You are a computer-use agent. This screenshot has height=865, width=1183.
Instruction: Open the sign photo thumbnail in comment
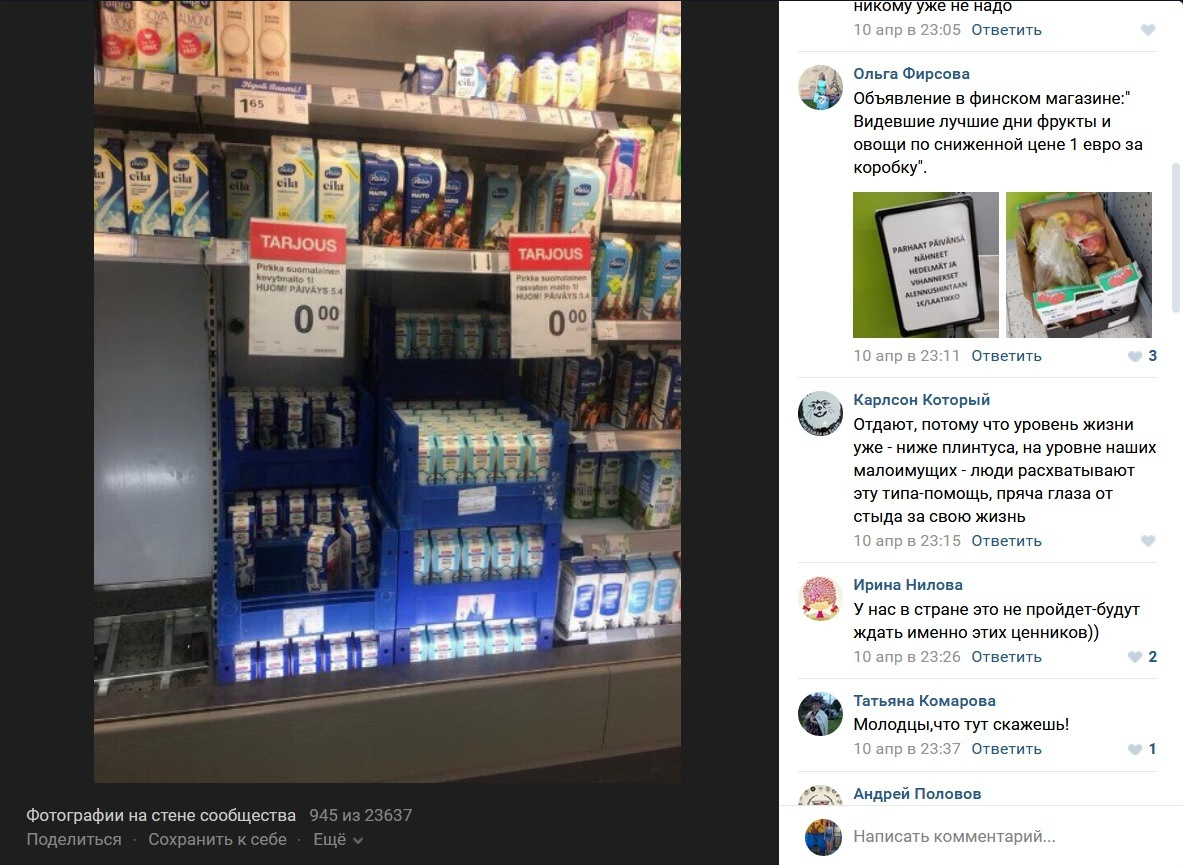[926, 265]
